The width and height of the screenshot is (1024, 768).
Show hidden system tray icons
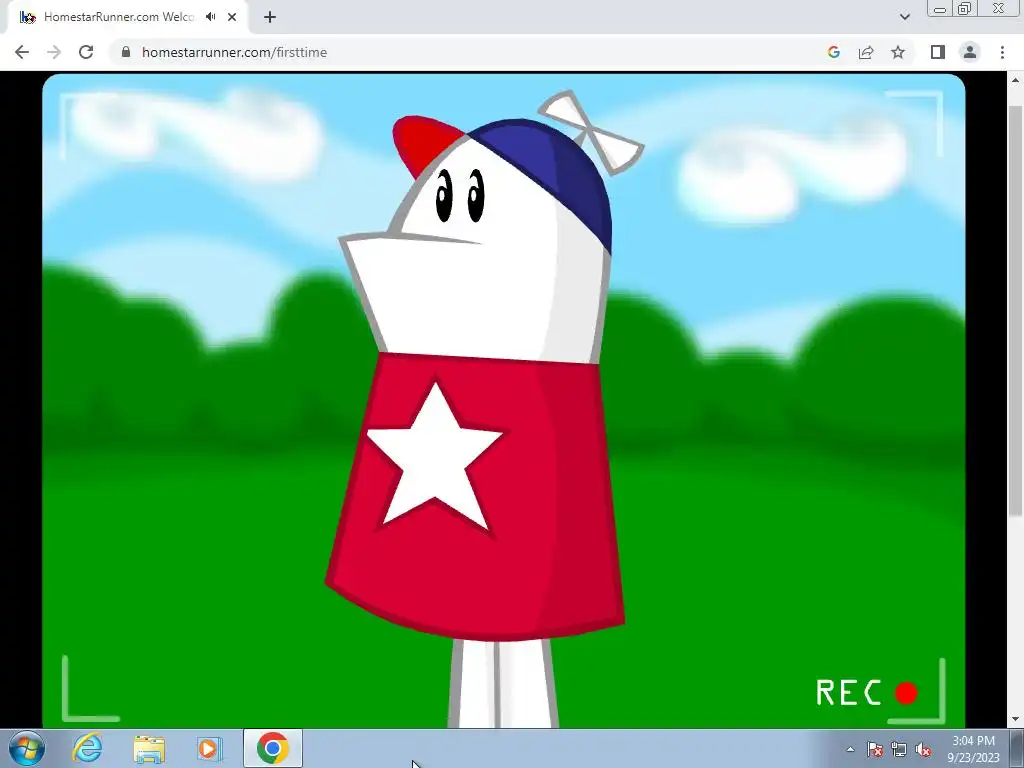point(850,749)
